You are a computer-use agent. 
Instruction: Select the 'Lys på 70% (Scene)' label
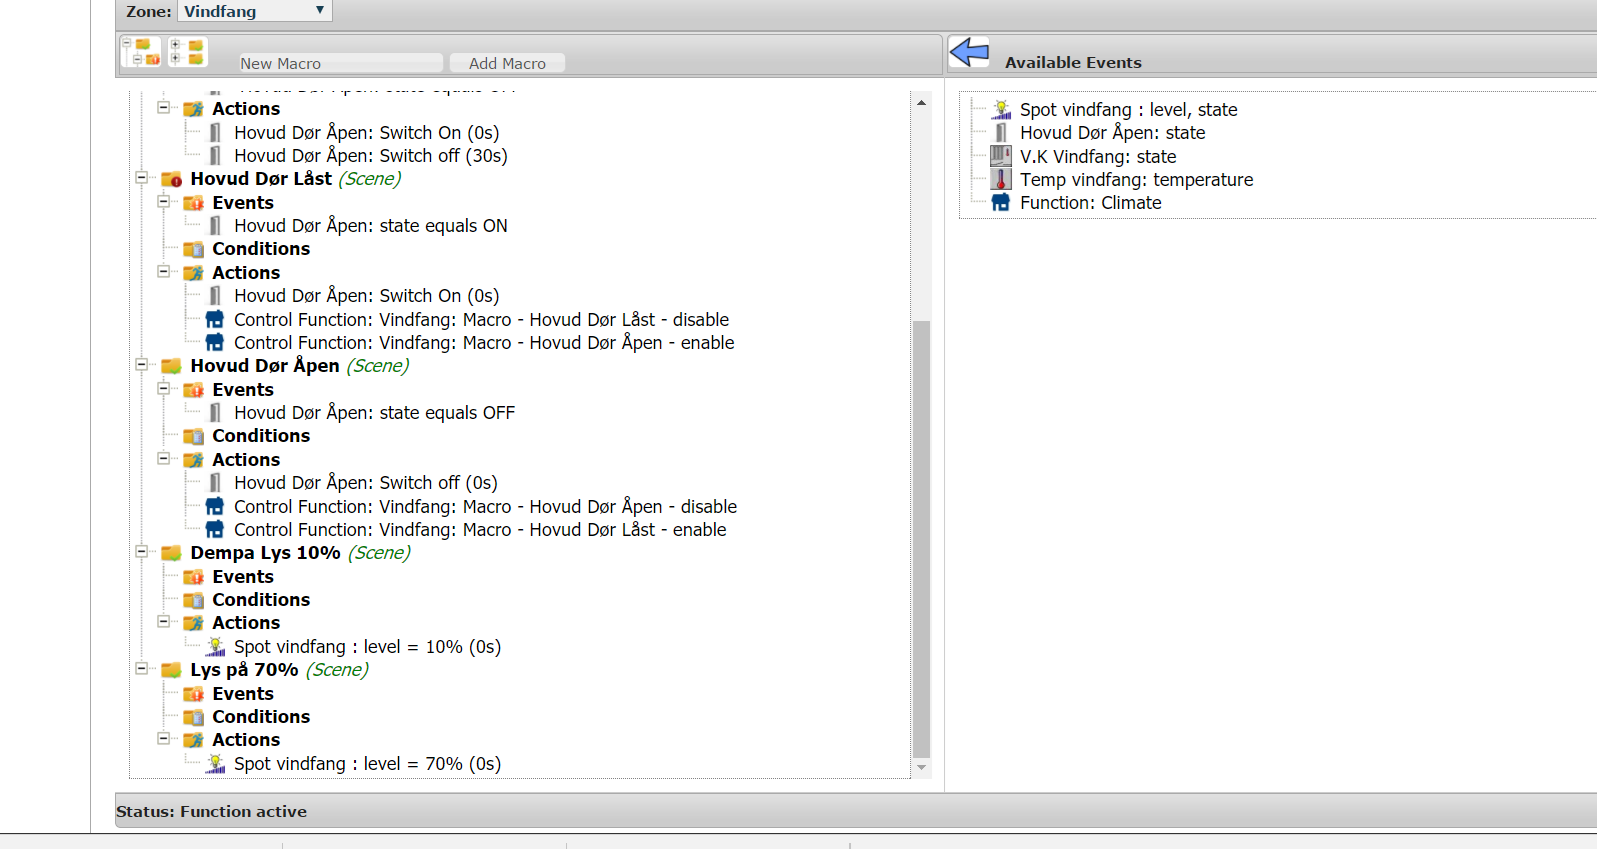tap(279, 670)
